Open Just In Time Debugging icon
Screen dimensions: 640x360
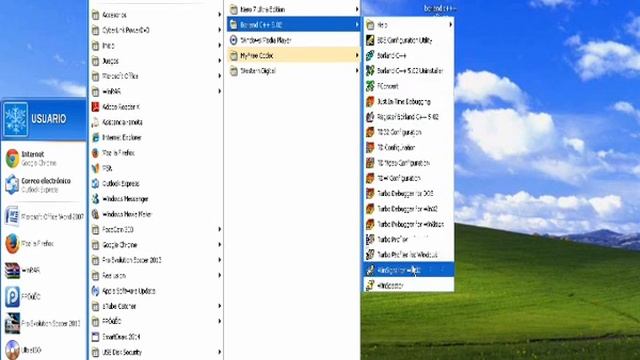click(370, 101)
